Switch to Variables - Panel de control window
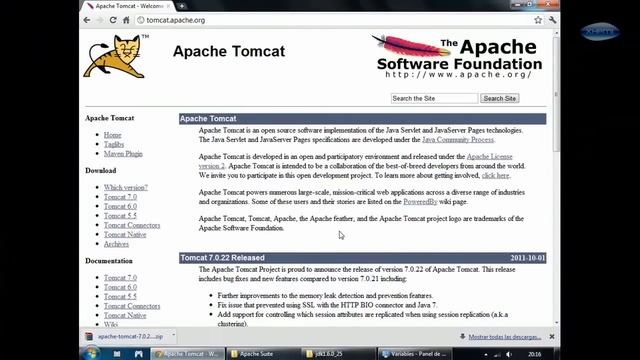 [414, 354]
